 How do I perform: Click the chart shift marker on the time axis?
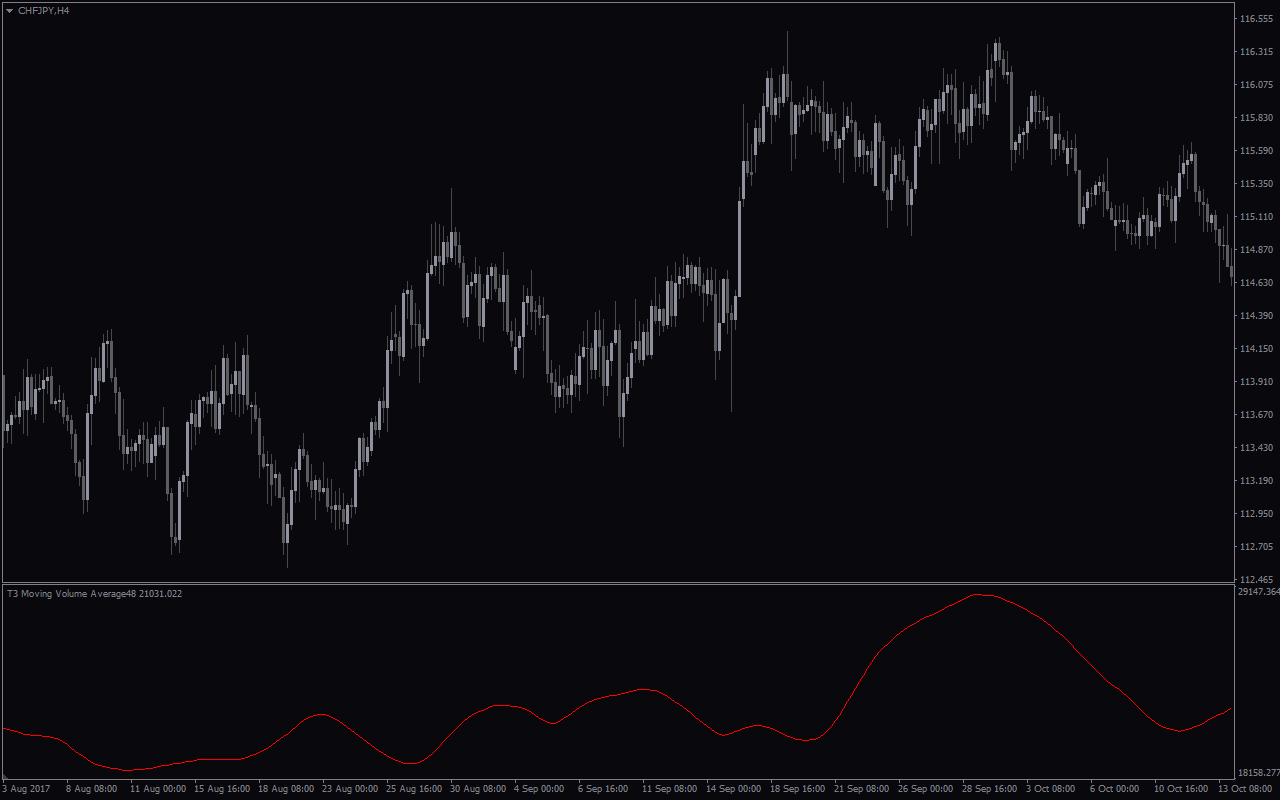(4, 777)
